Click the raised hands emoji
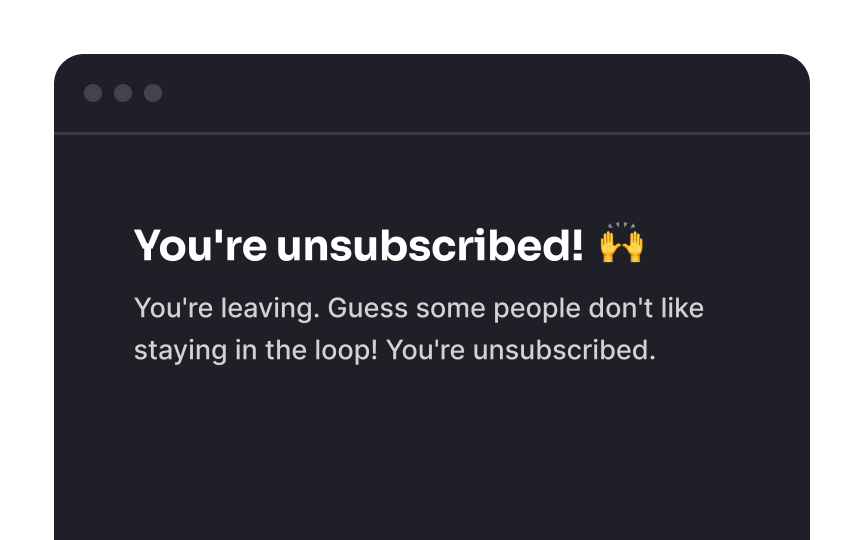 coord(622,243)
